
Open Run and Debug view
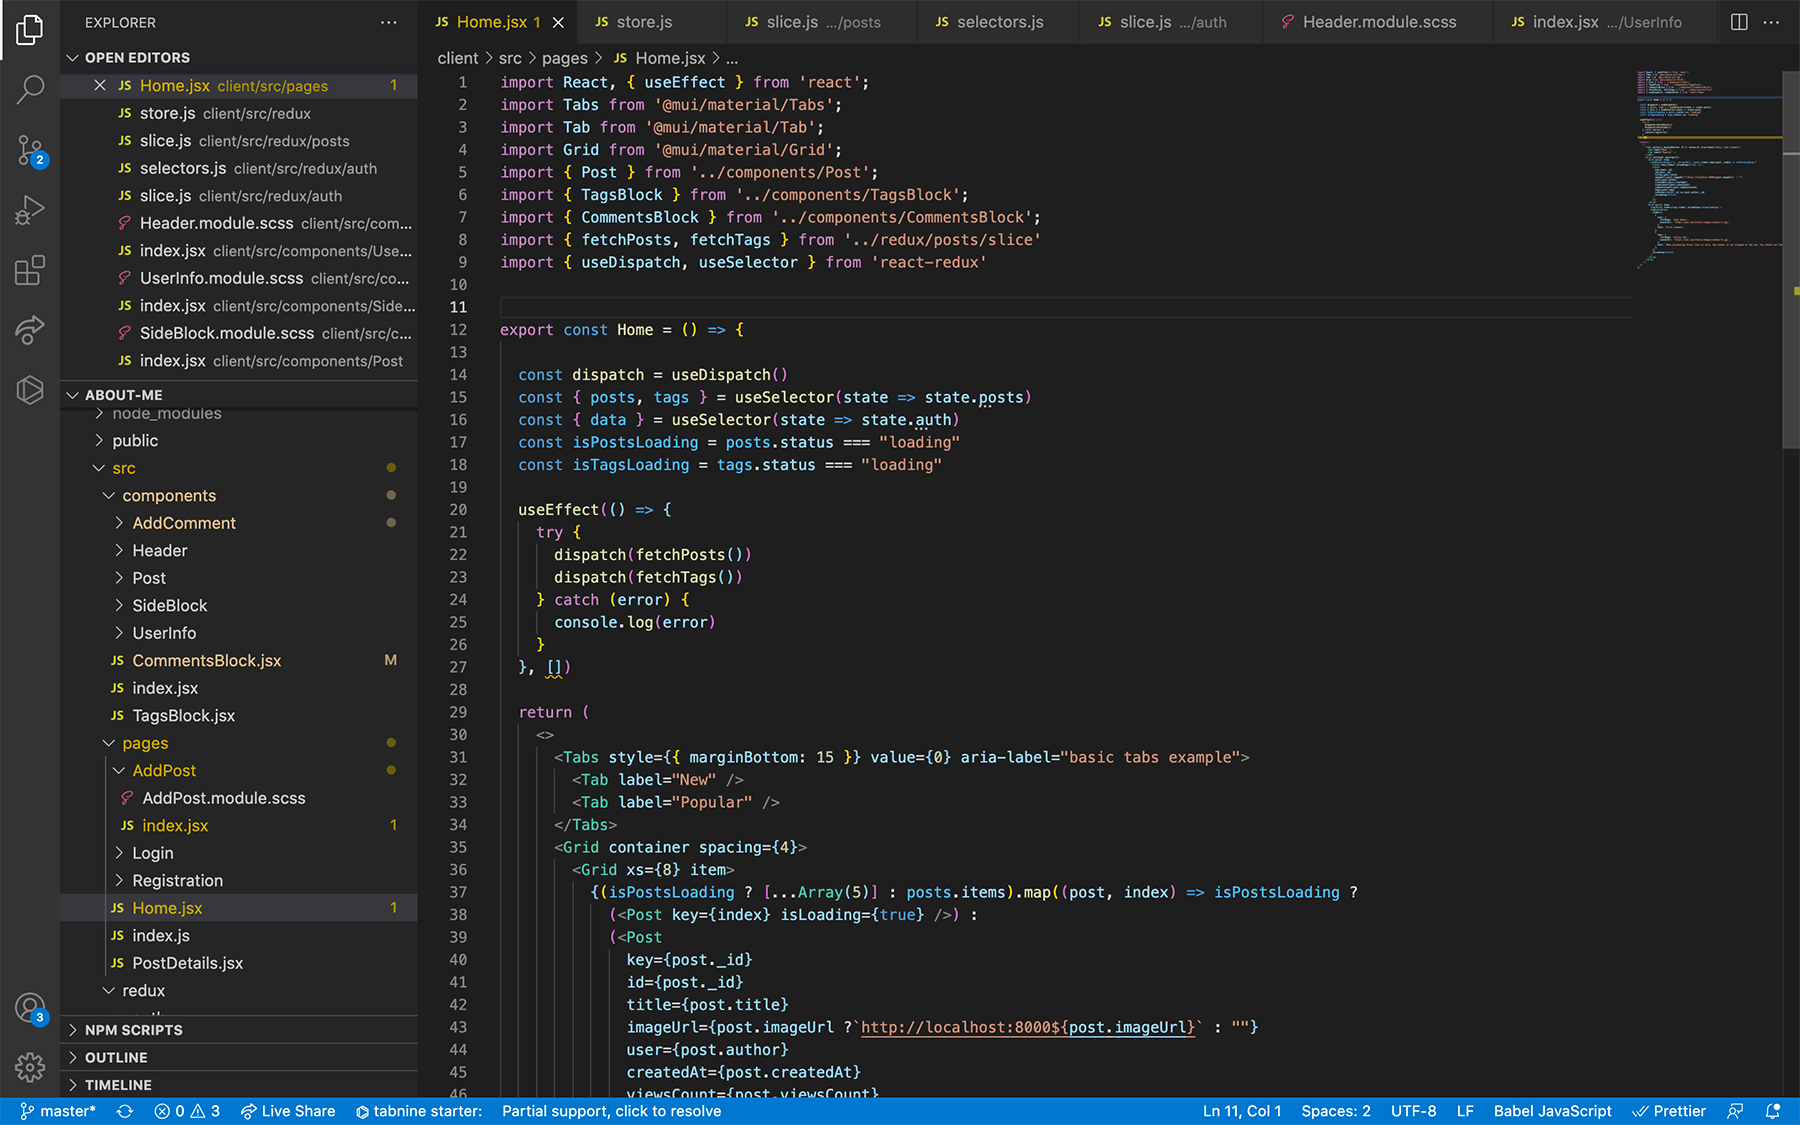[x=30, y=210]
